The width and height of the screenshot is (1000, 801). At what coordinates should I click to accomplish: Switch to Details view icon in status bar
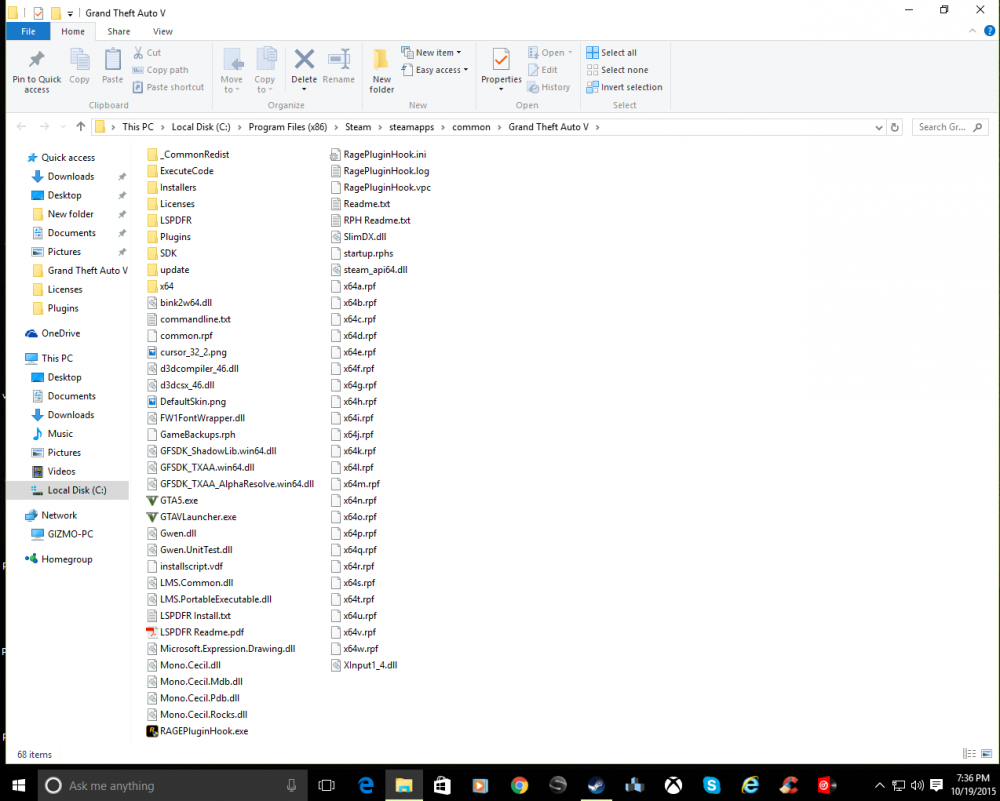click(969, 754)
